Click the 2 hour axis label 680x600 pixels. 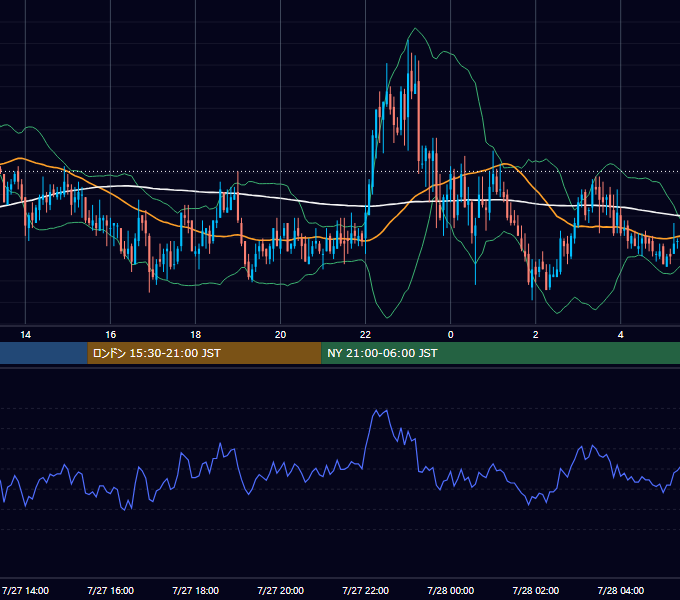tap(536, 335)
